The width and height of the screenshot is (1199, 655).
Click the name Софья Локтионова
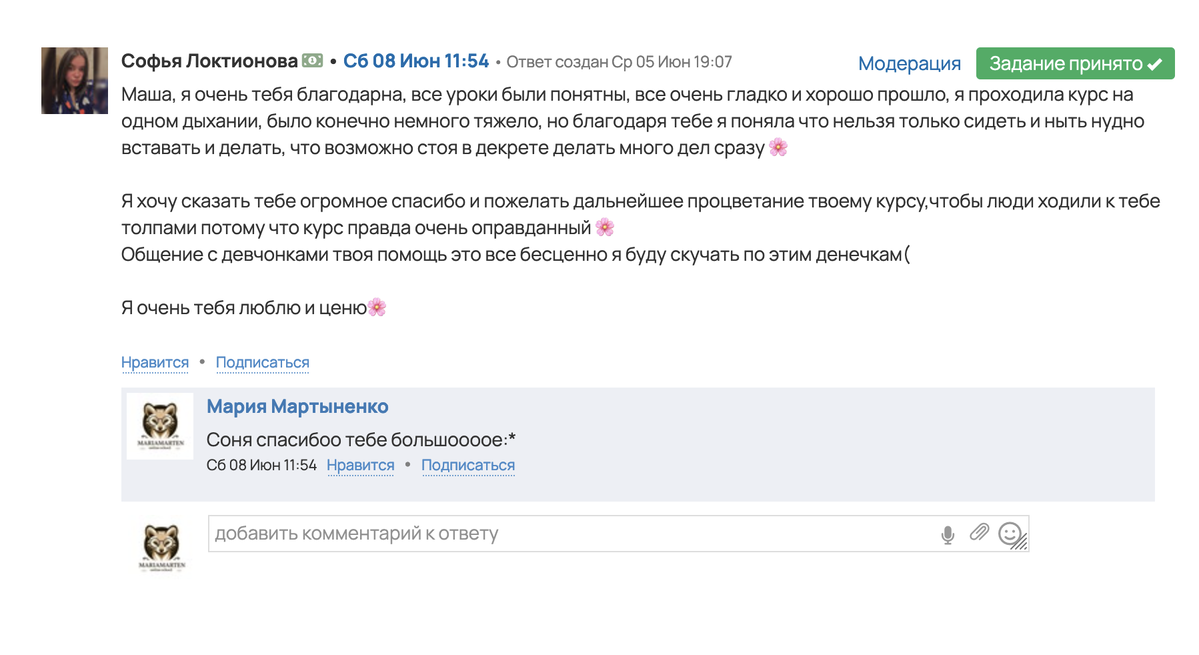pos(209,61)
